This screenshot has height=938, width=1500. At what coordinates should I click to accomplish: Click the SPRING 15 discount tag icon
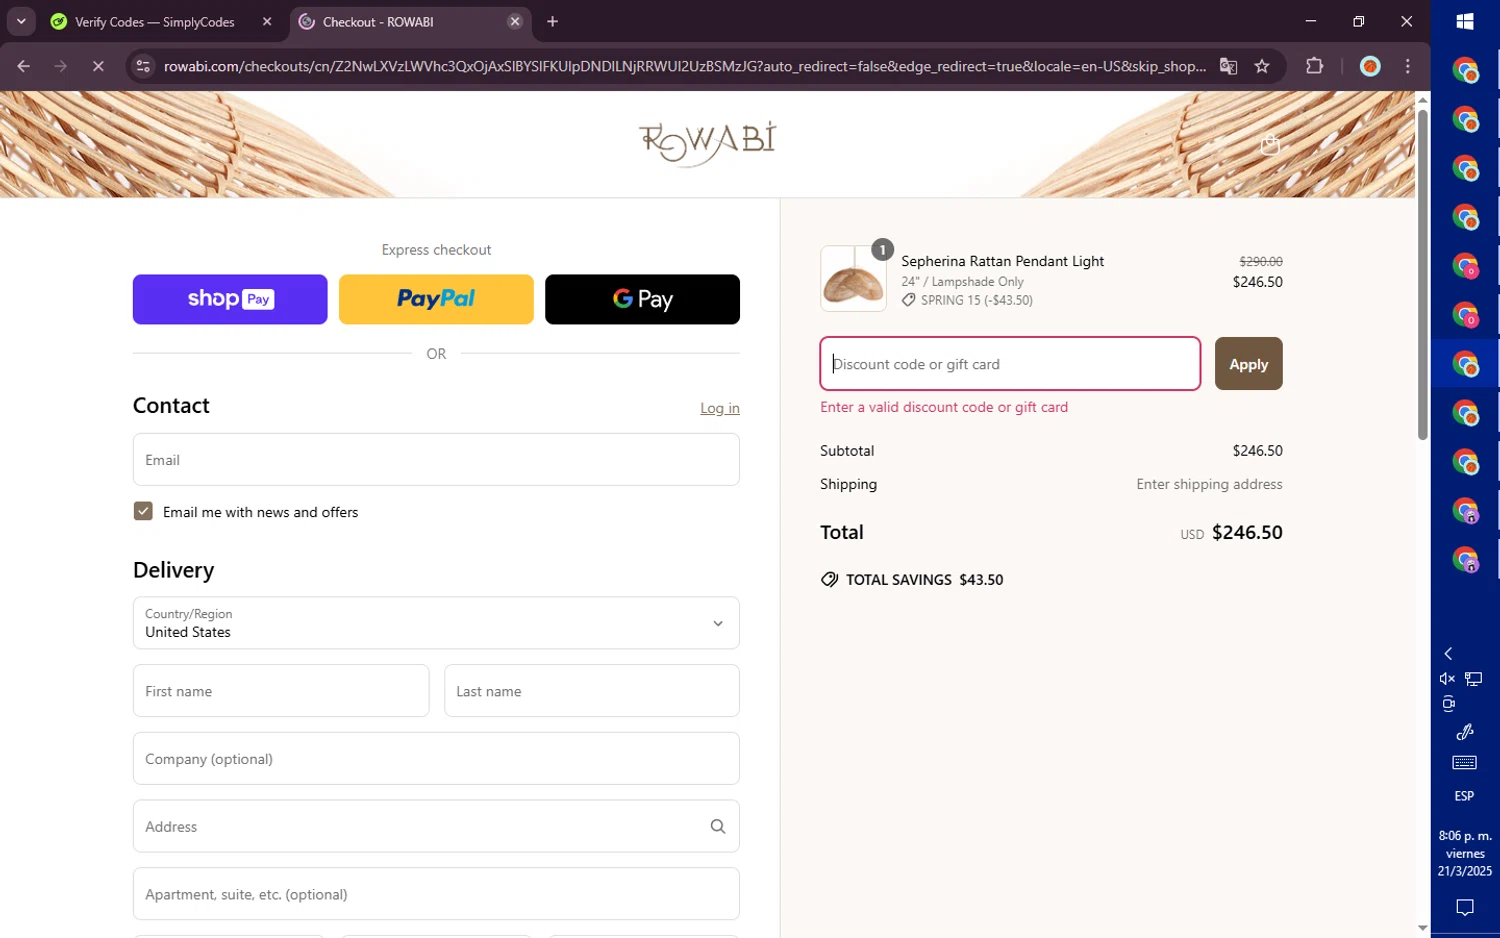[x=908, y=300]
